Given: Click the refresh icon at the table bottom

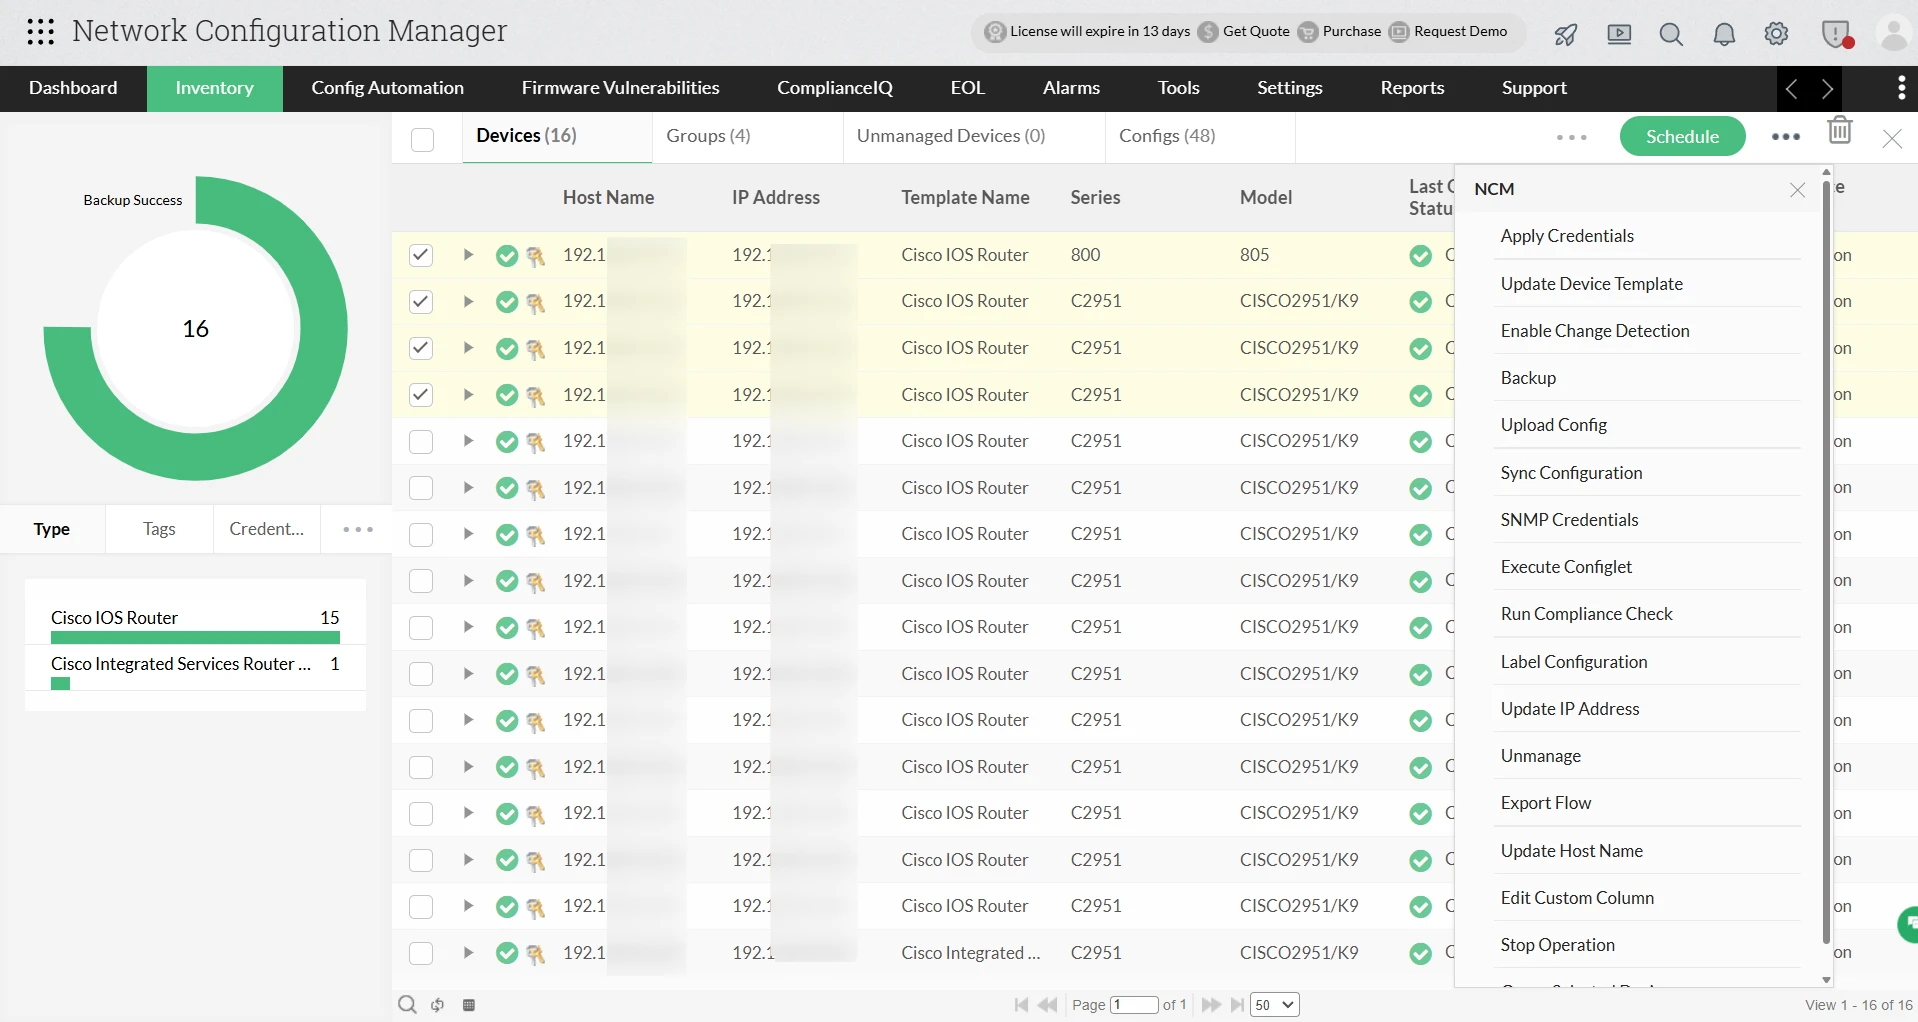Looking at the screenshot, I should (x=437, y=1005).
